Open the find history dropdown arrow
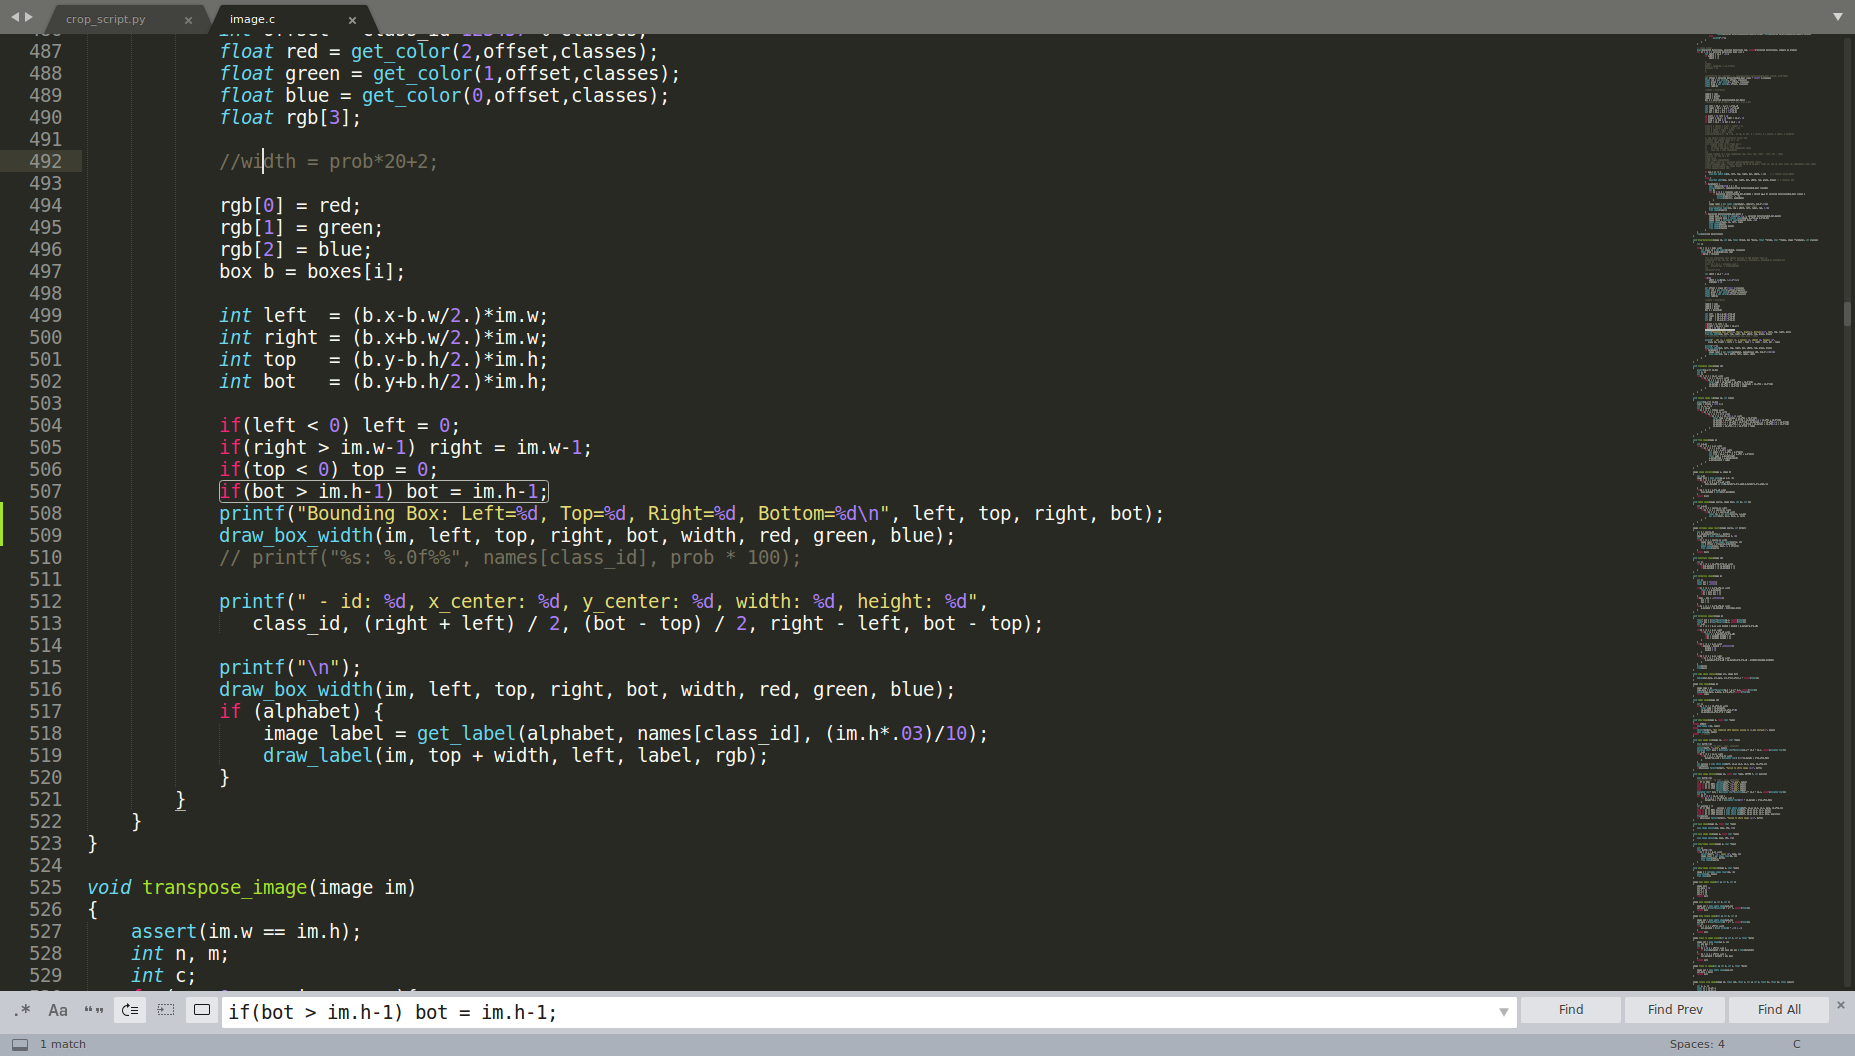Viewport: 1855px width, 1056px height. pyautogui.click(x=1504, y=1012)
